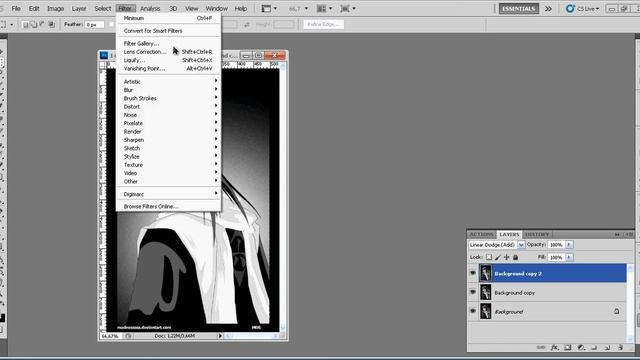Choose the Minimum filter entry

[x=169, y=18]
